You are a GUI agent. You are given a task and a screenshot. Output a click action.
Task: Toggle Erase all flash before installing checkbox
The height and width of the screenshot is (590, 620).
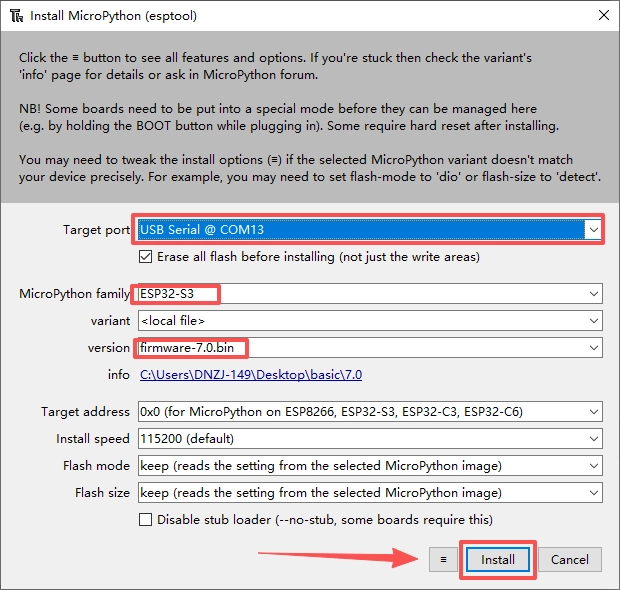tap(145, 257)
